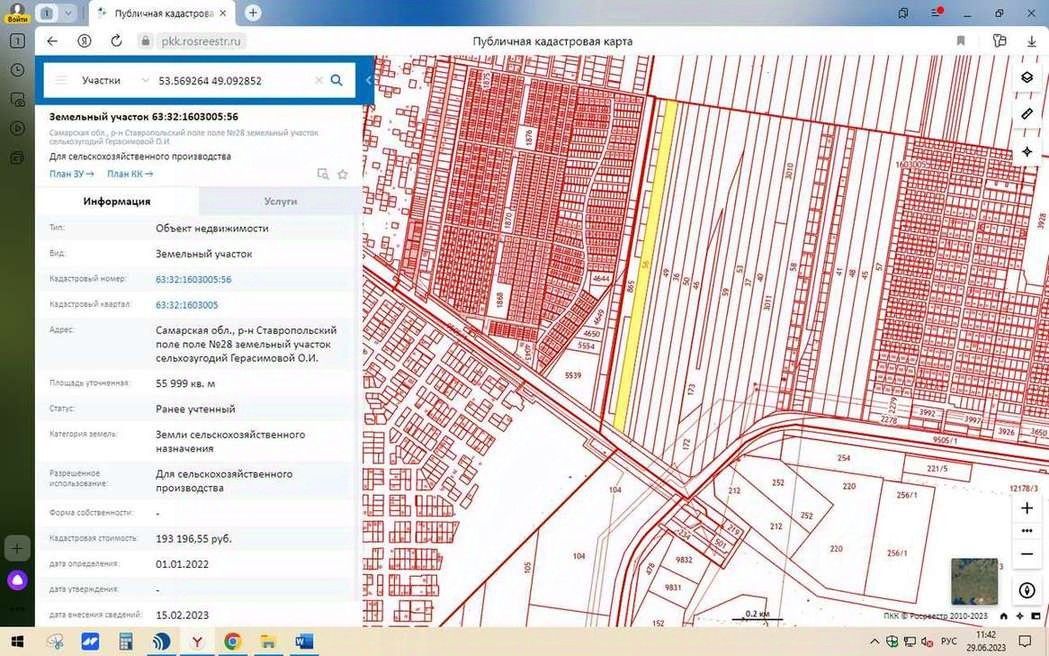Open cadastral quarter 63:32:1603005 link
1049x656 pixels.
[x=187, y=305]
